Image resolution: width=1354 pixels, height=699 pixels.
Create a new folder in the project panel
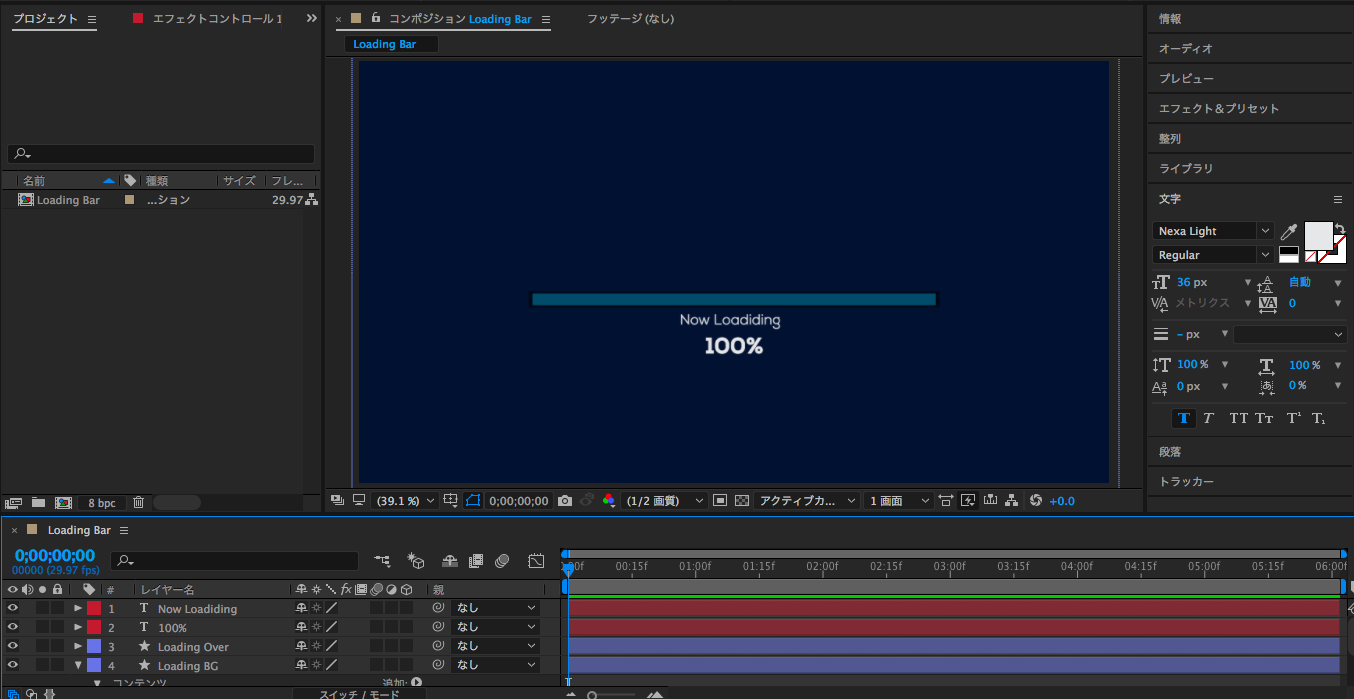pos(38,503)
